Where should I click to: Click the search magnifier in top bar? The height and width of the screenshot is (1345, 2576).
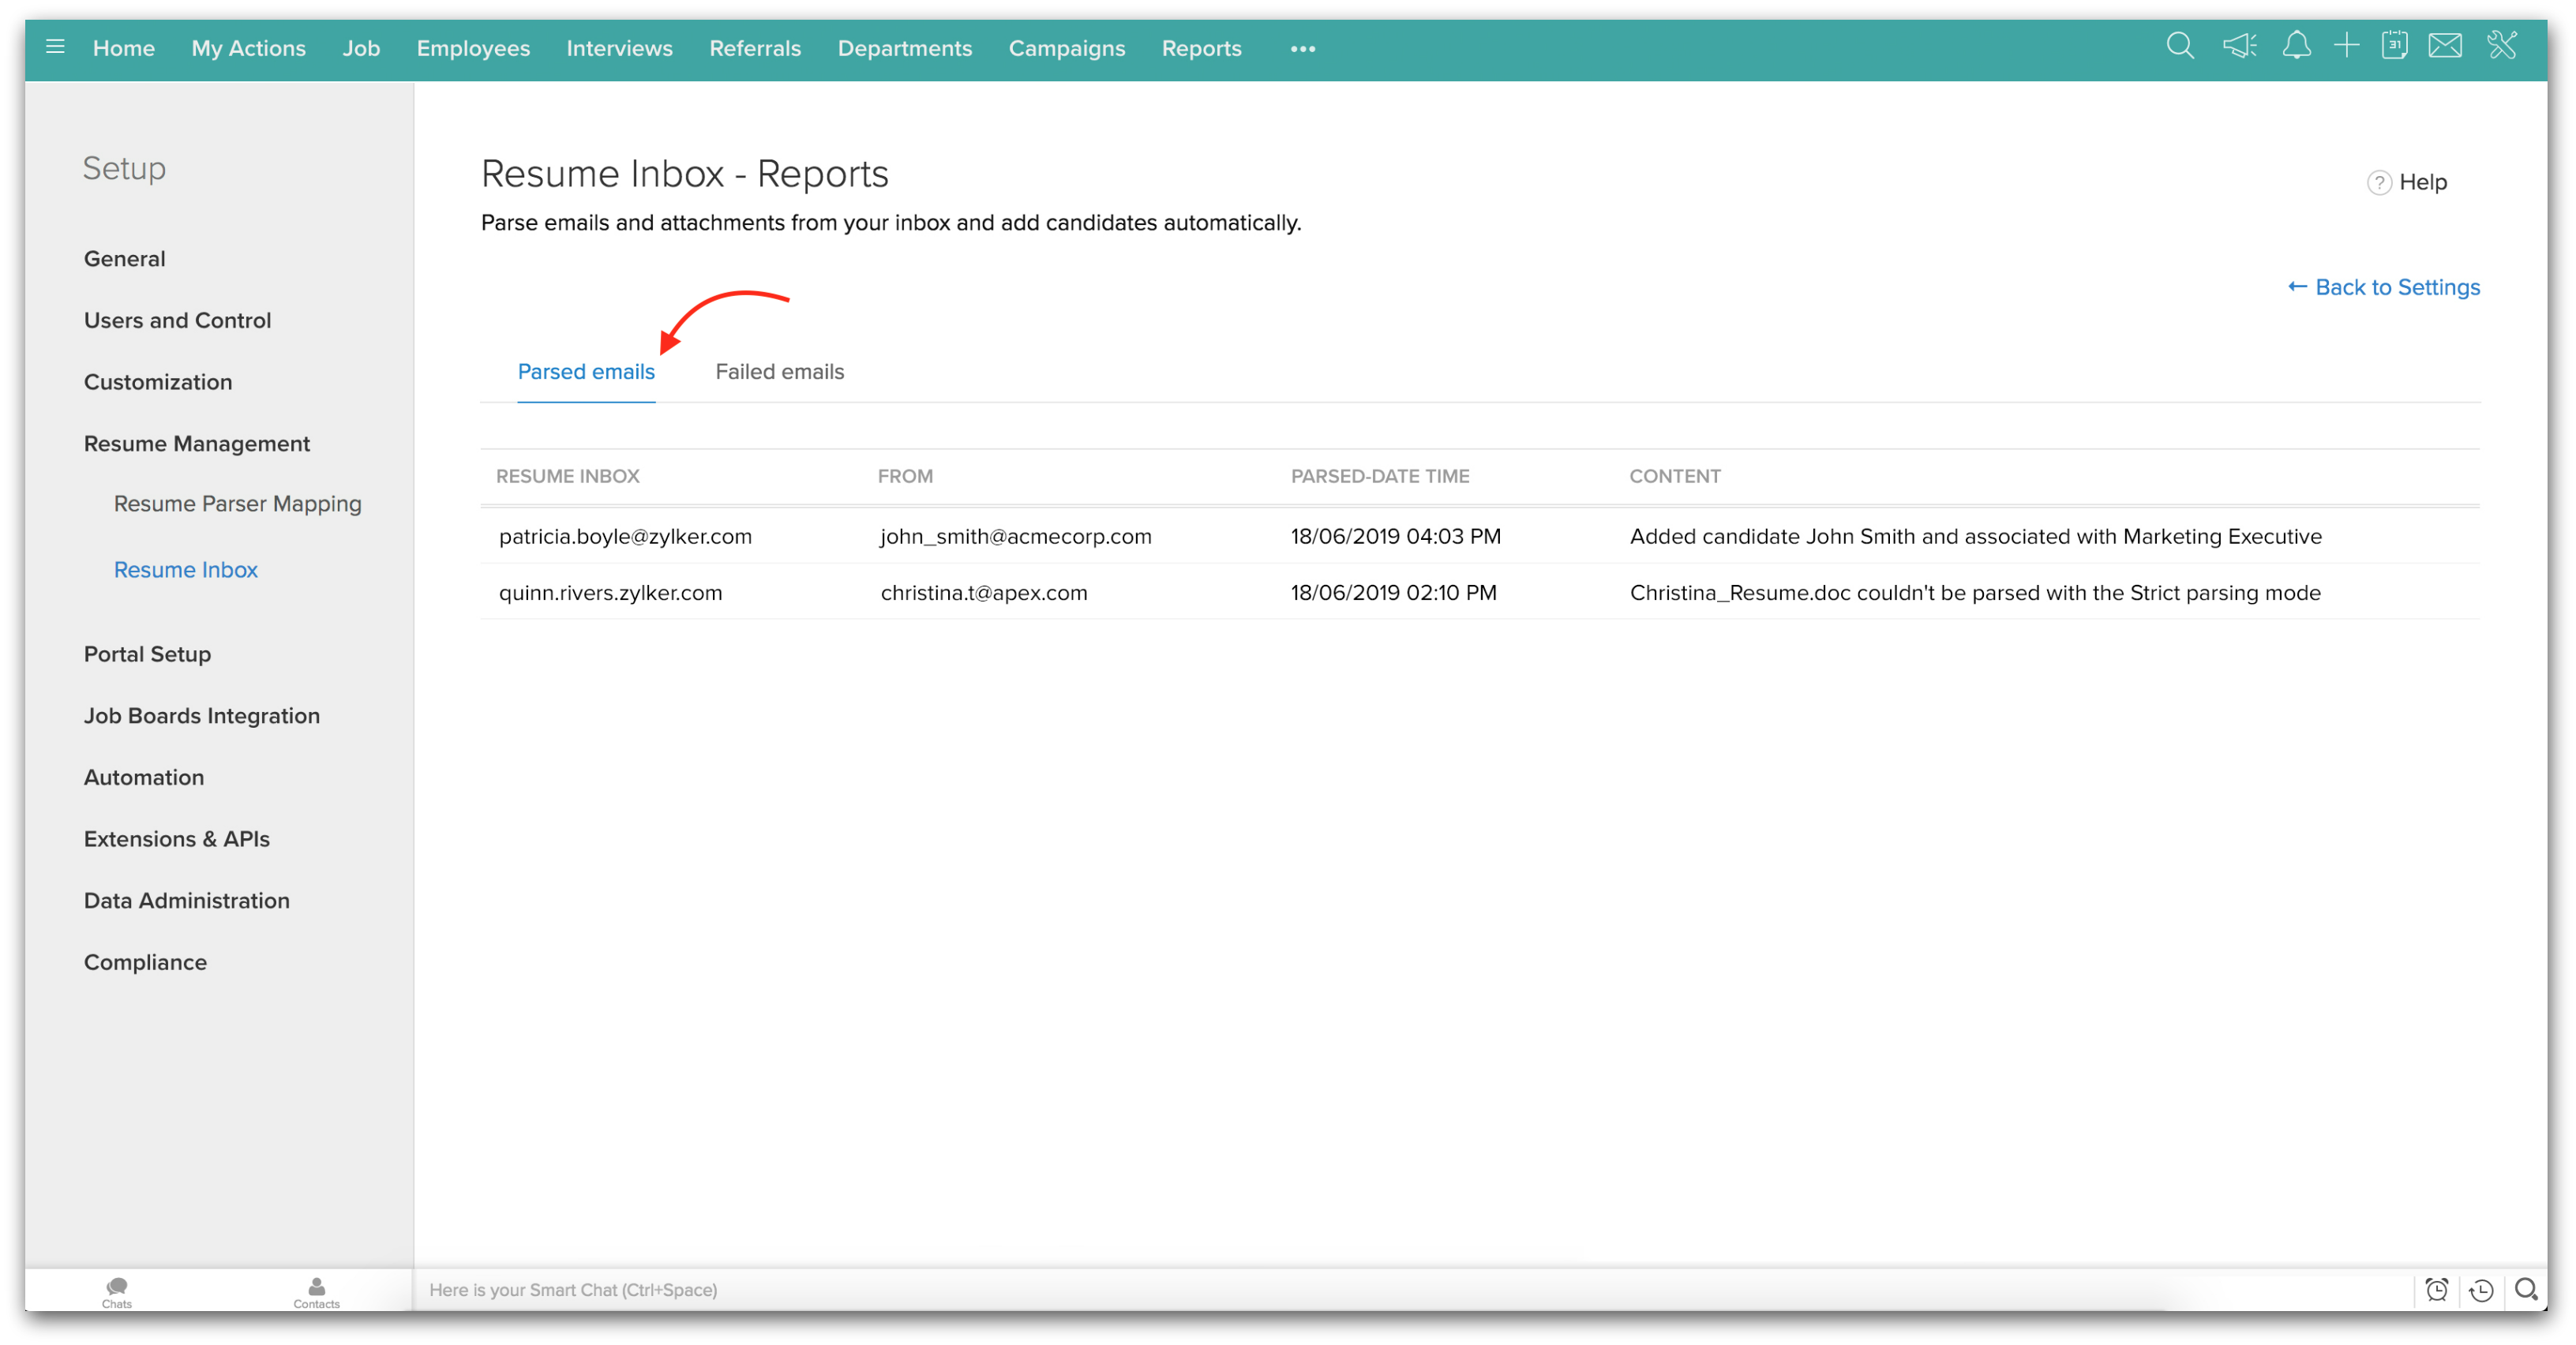[x=2180, y=46]
